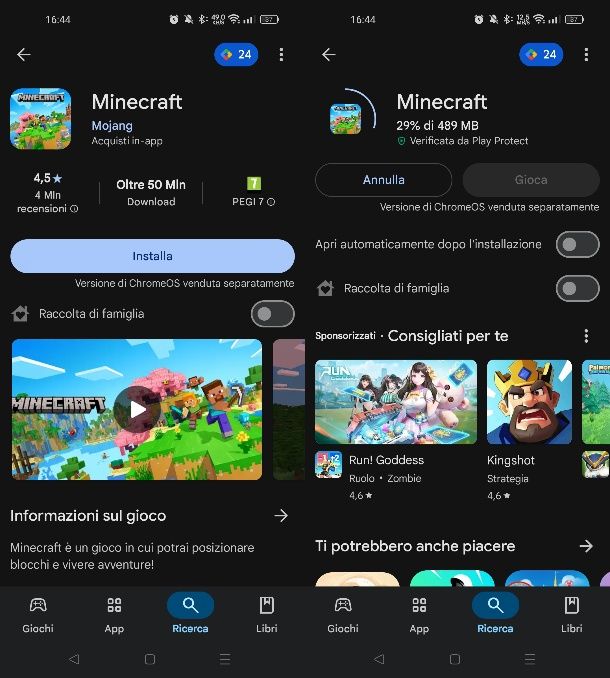Tap the Play Protect shield icon
The width and height of the screenshot is (610, 678).
pyautogui.click(x=402, y=141)
